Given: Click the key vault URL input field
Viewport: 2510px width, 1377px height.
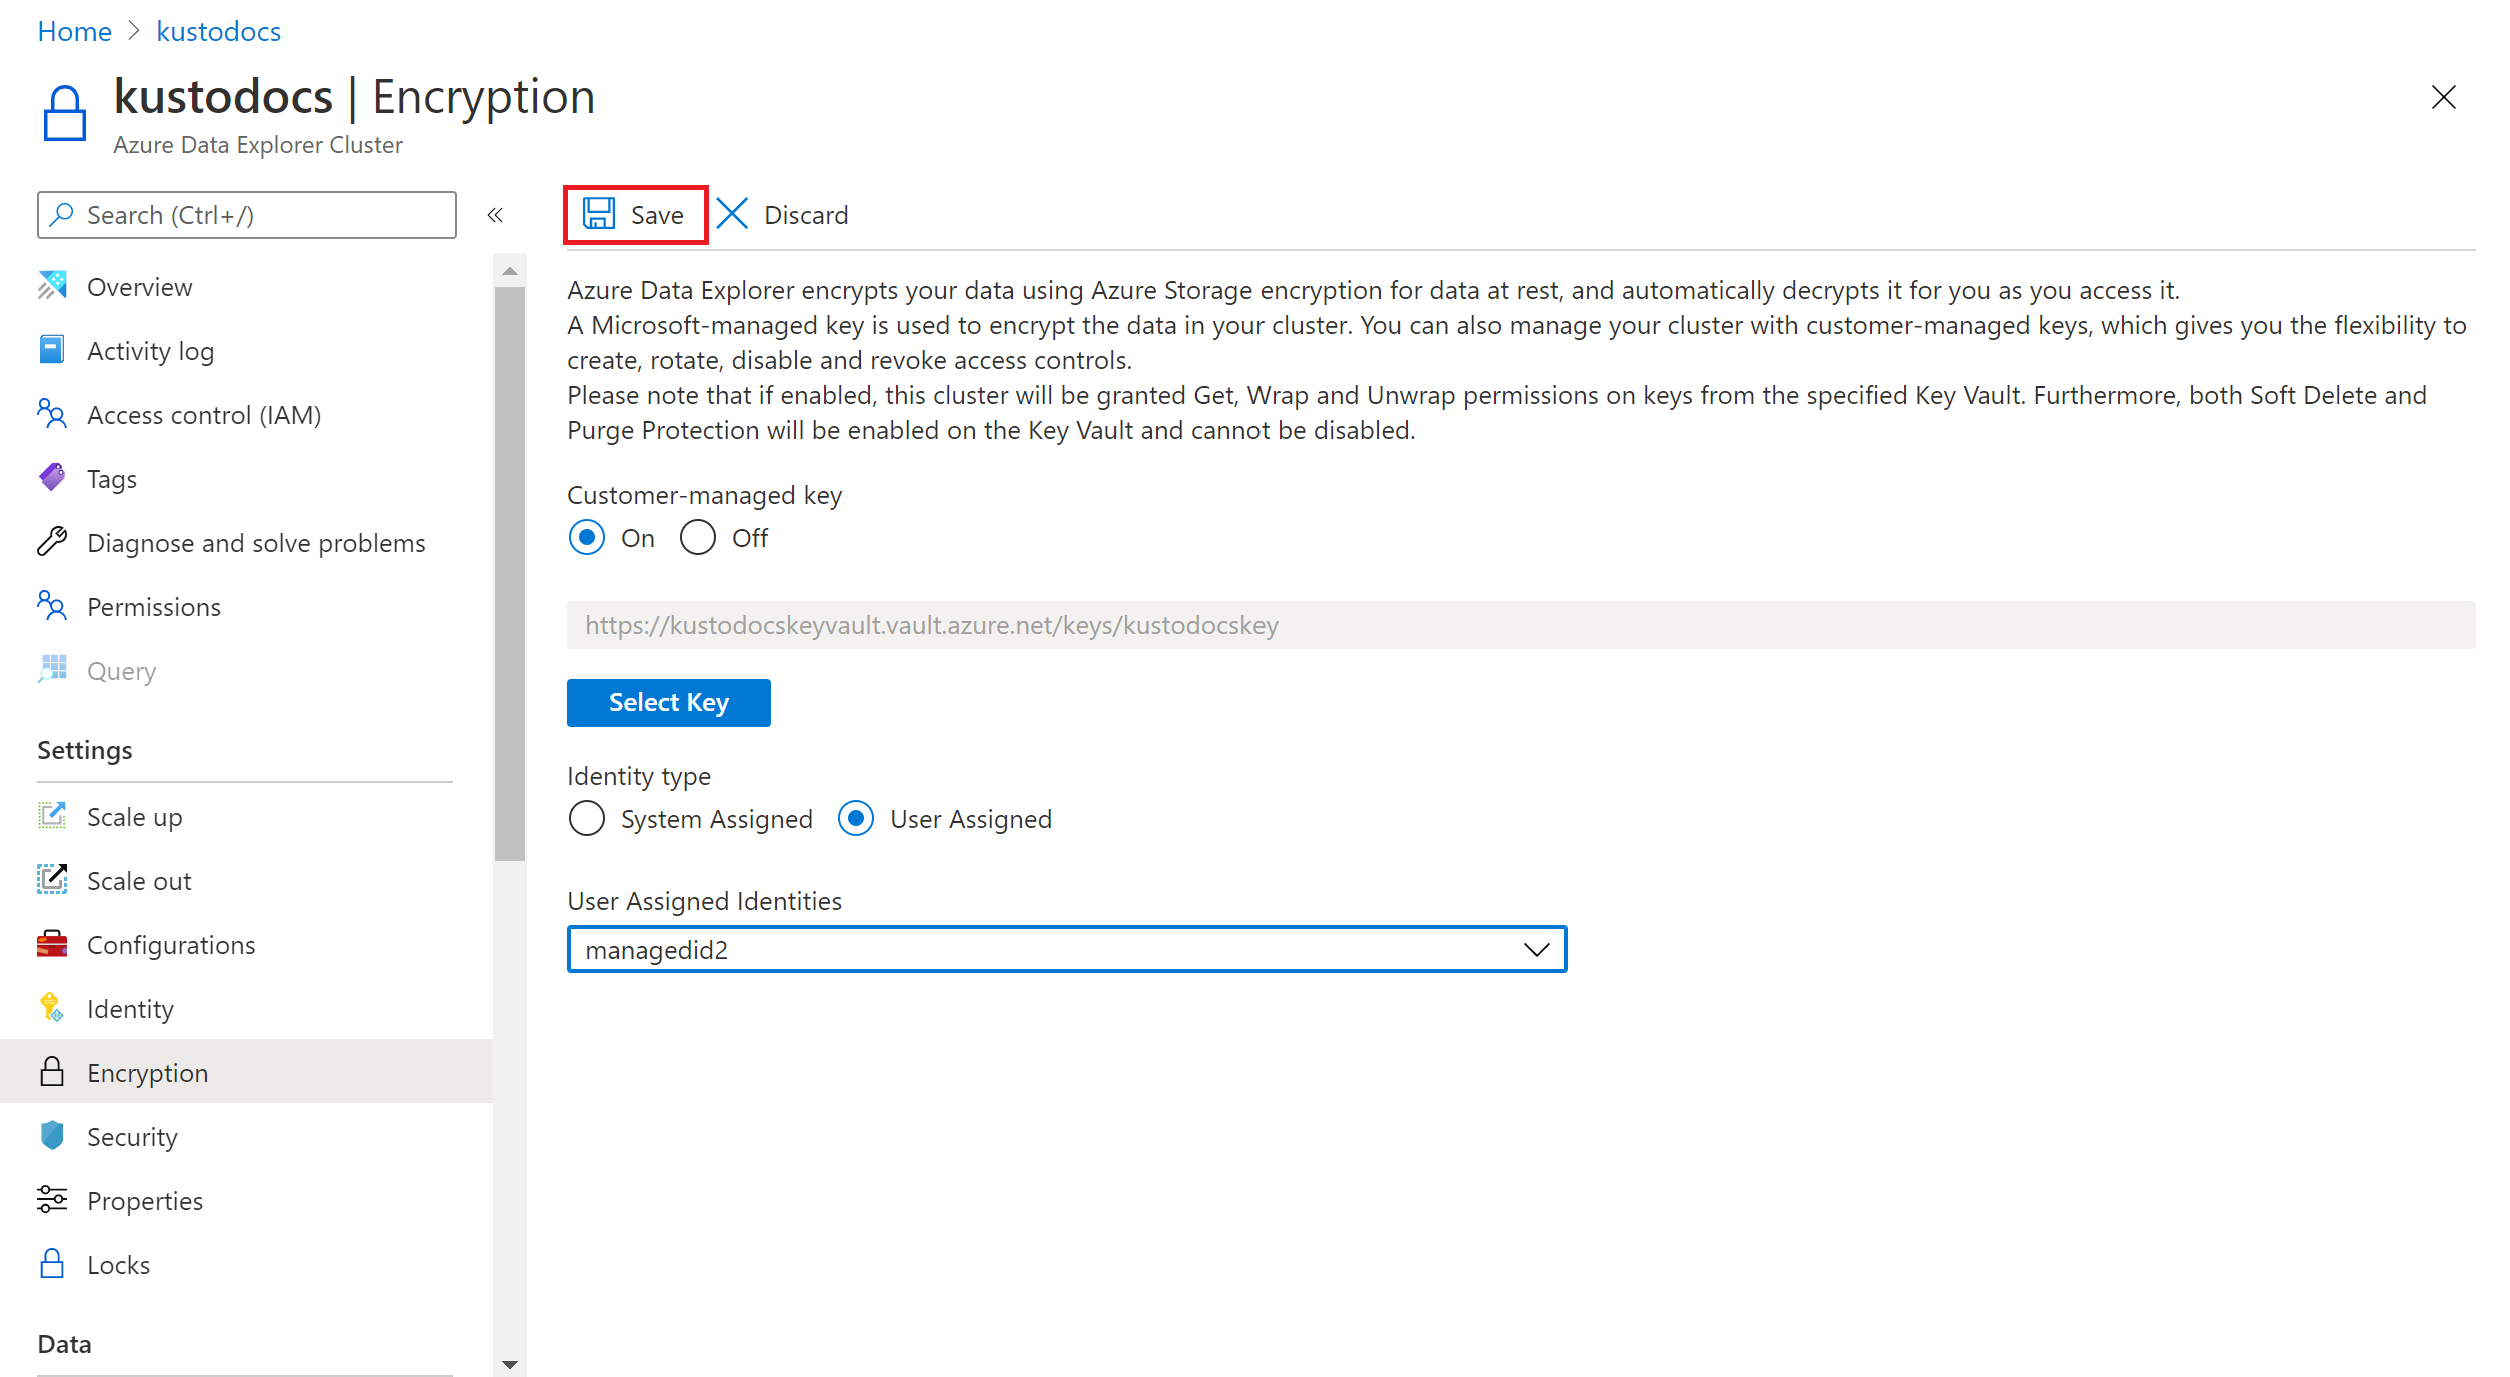Looking at the screenshot, I should (x=1519, y=624).
